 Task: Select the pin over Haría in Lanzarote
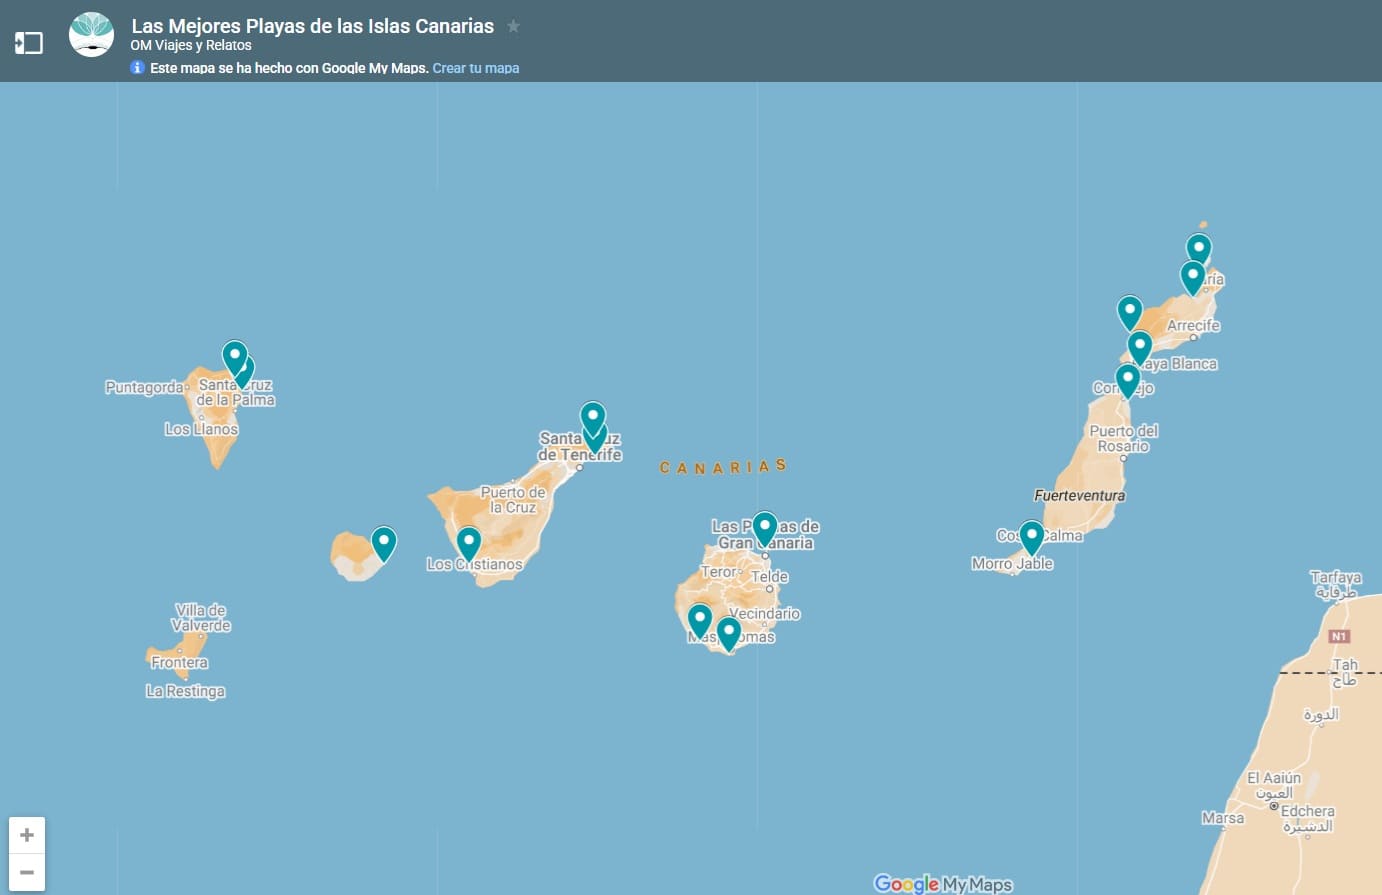coord(1193,278)
